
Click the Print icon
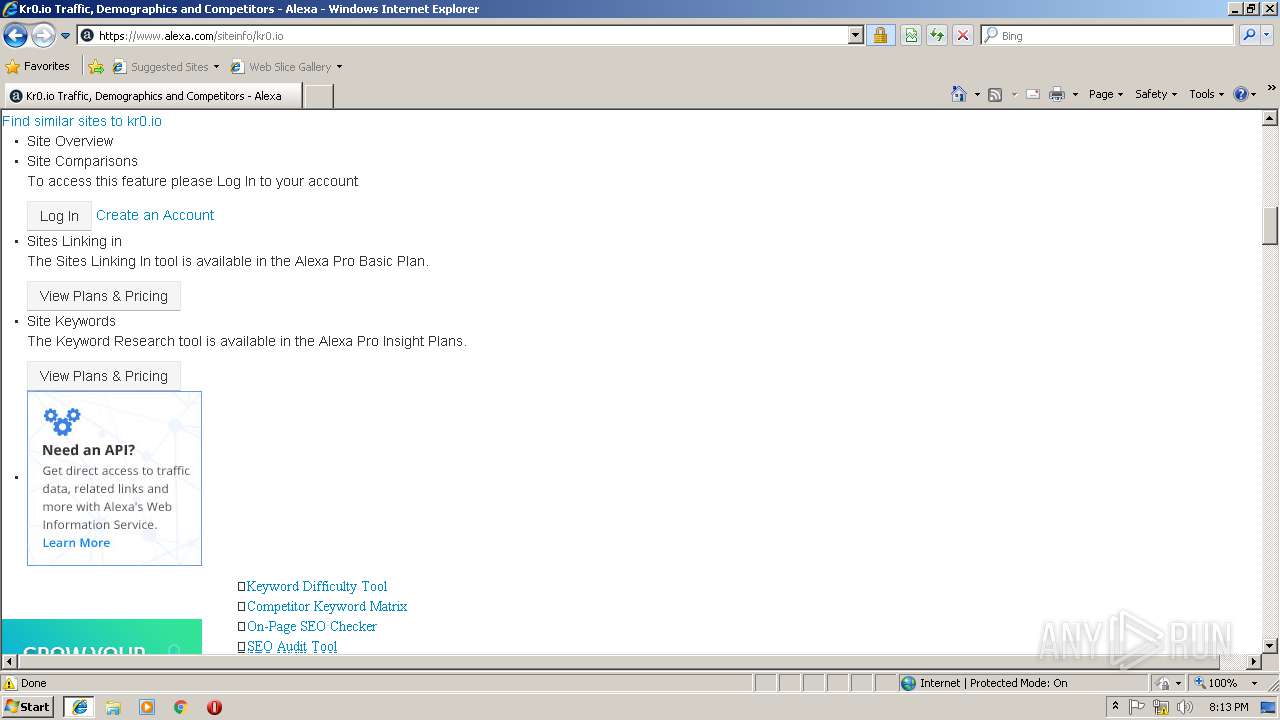pyautogui.click(x=1057, y=94)
